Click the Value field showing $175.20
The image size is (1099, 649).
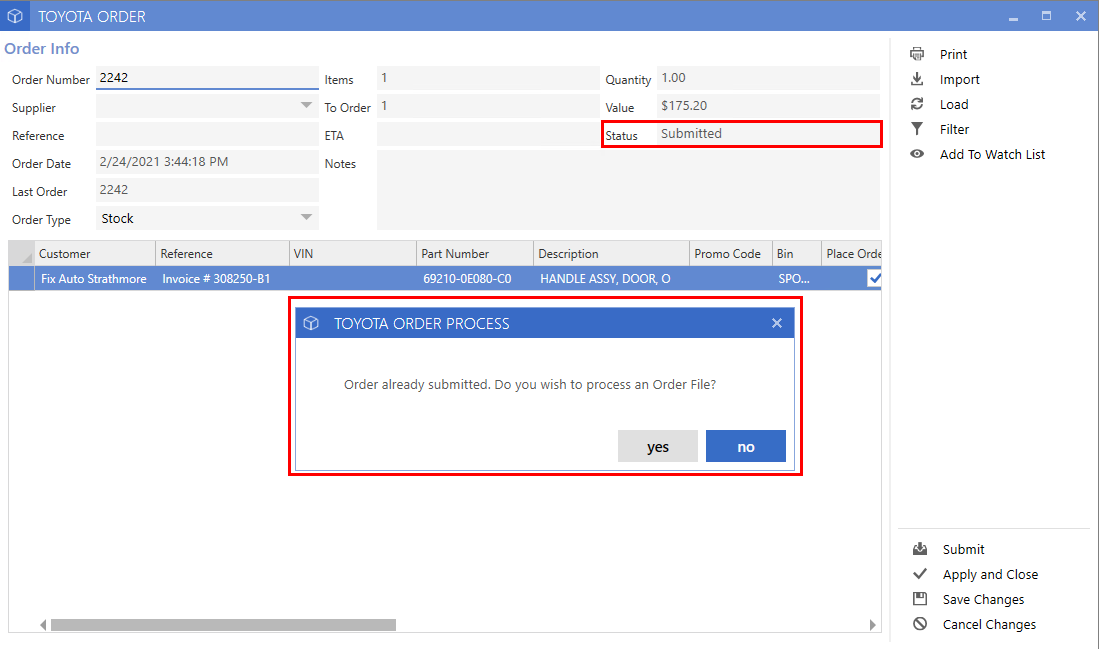pyautogui.click(x=768, y=106)
